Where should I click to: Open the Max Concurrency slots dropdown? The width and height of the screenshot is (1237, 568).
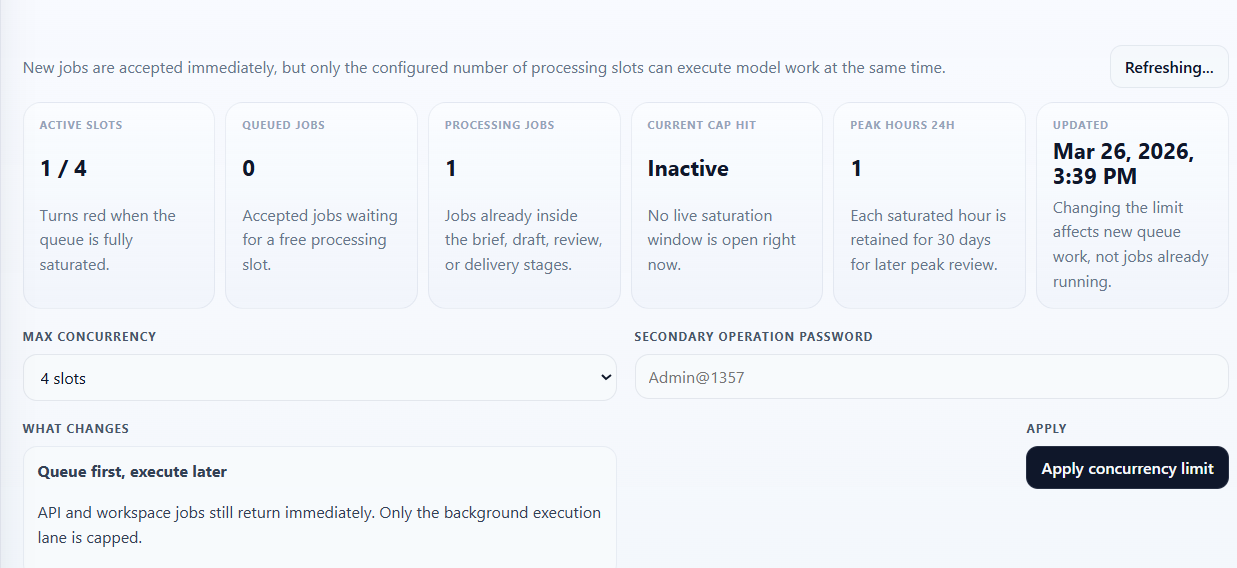point(319,378)
